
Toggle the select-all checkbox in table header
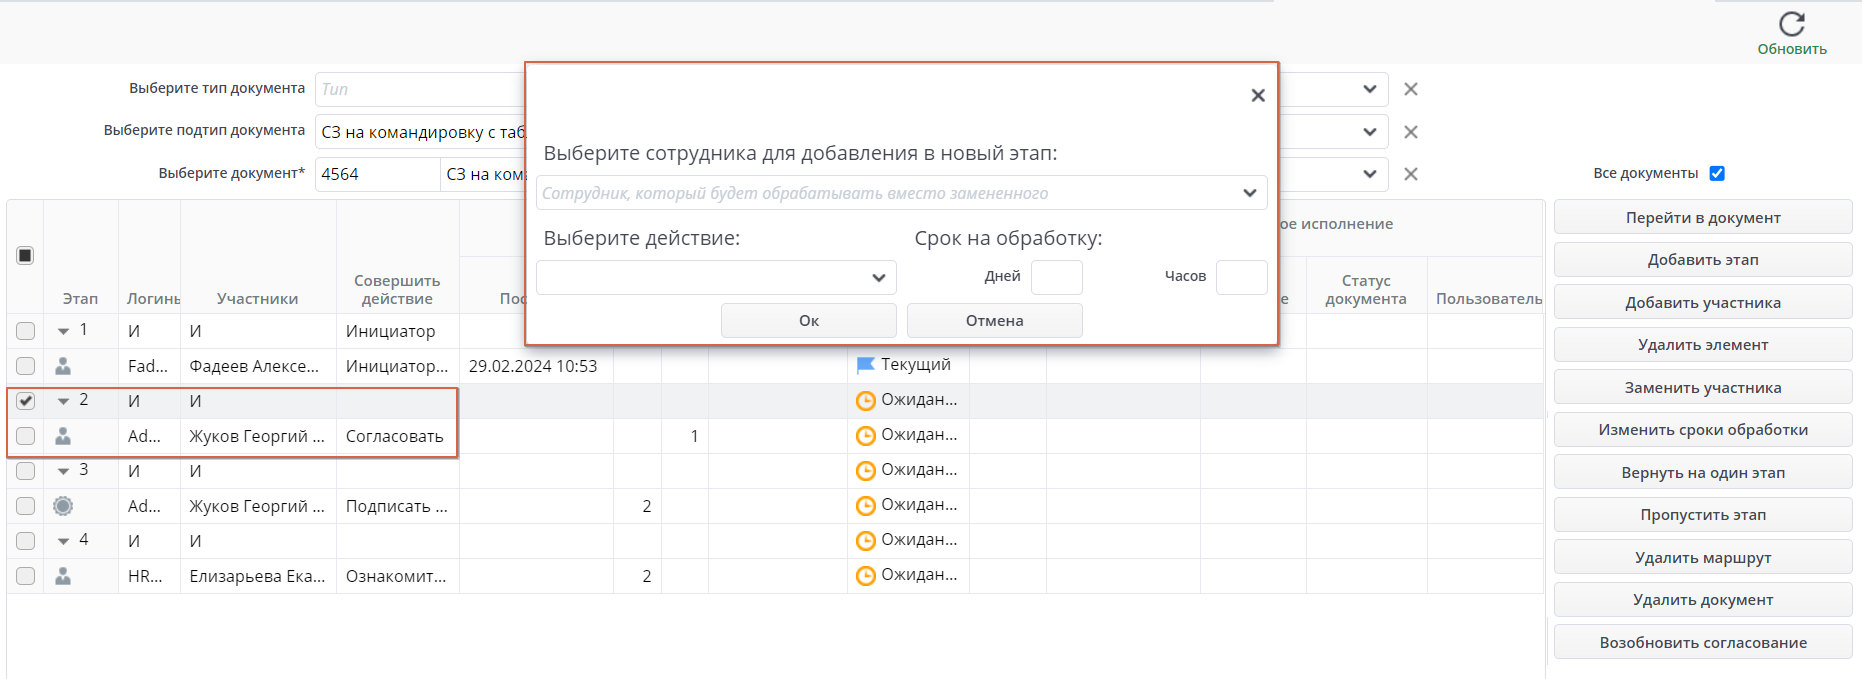(x=26, y=255)
